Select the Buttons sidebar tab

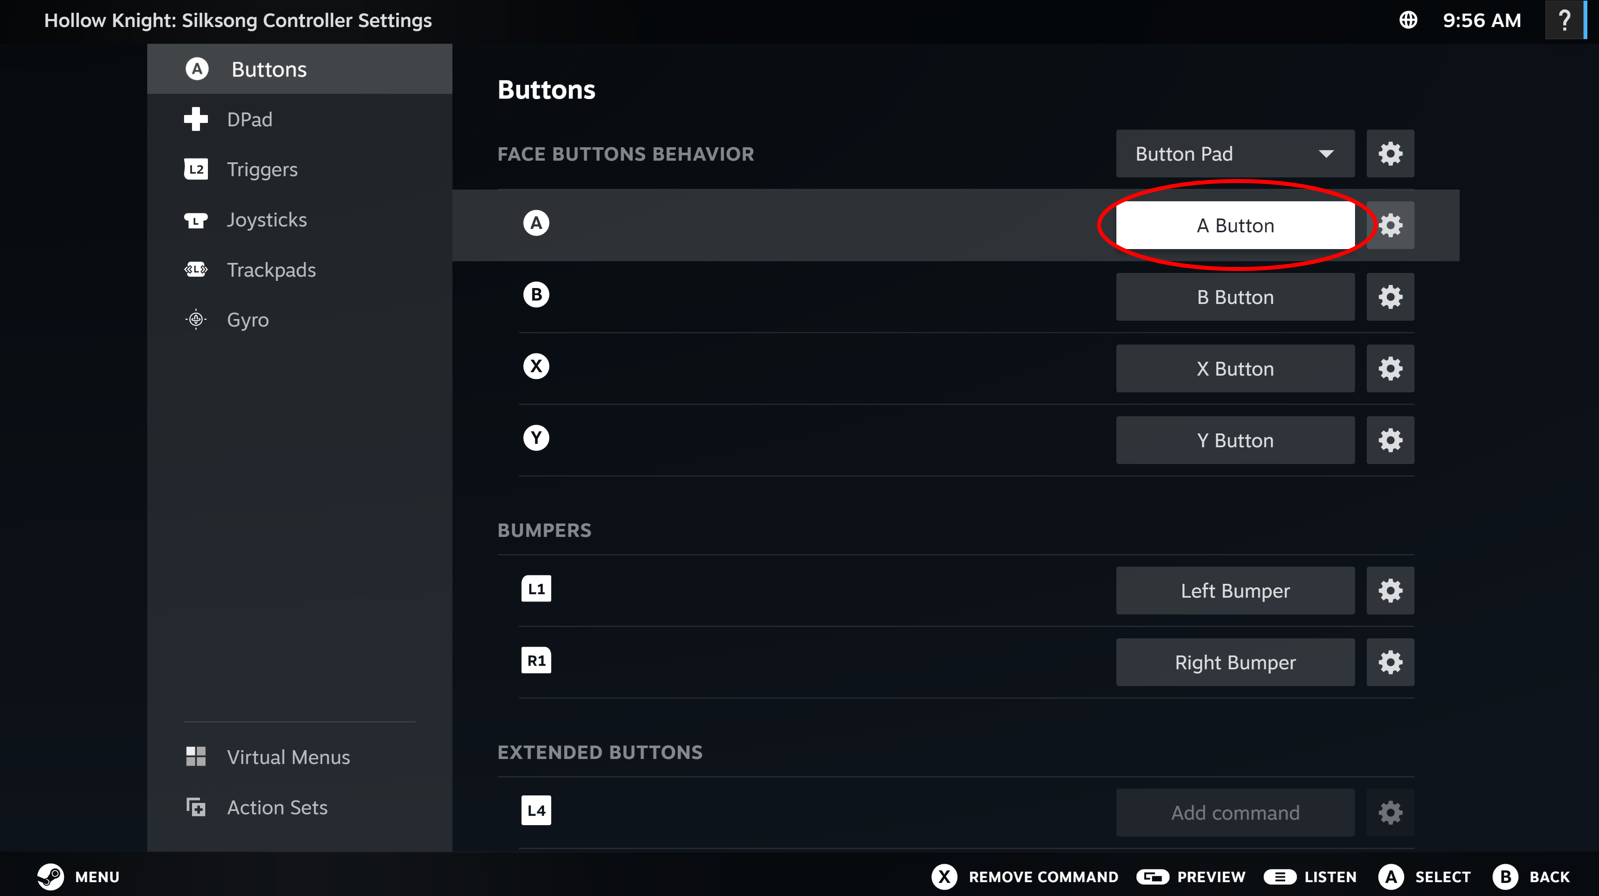(300, 69)
